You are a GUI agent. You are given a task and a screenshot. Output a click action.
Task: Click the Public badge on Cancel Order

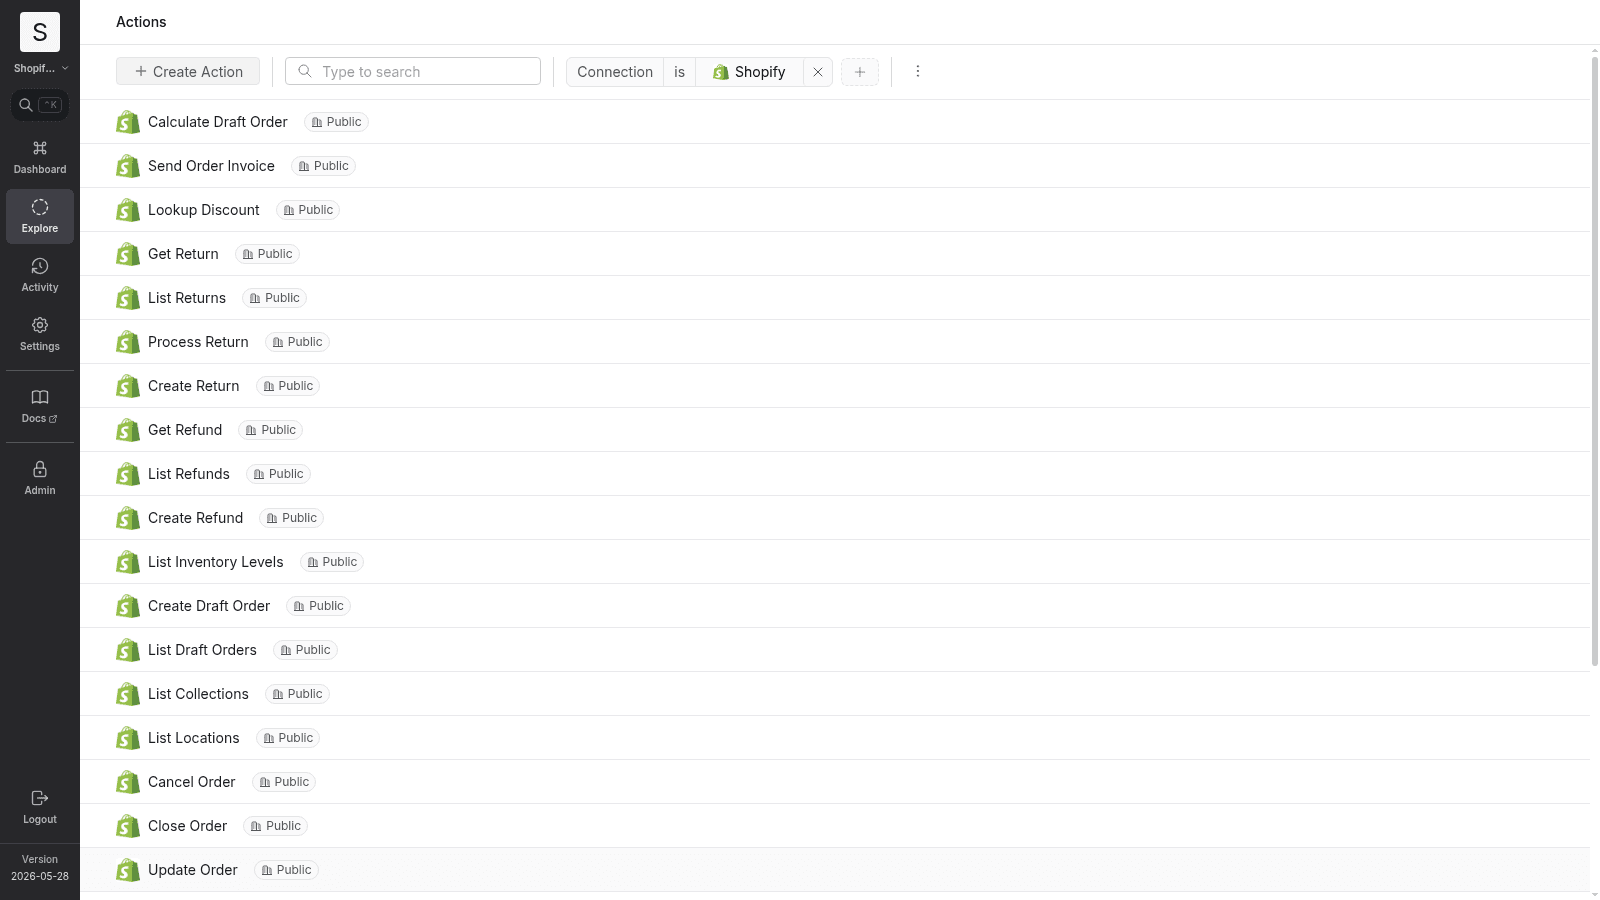pyautogui.click(x=284, y=782)
